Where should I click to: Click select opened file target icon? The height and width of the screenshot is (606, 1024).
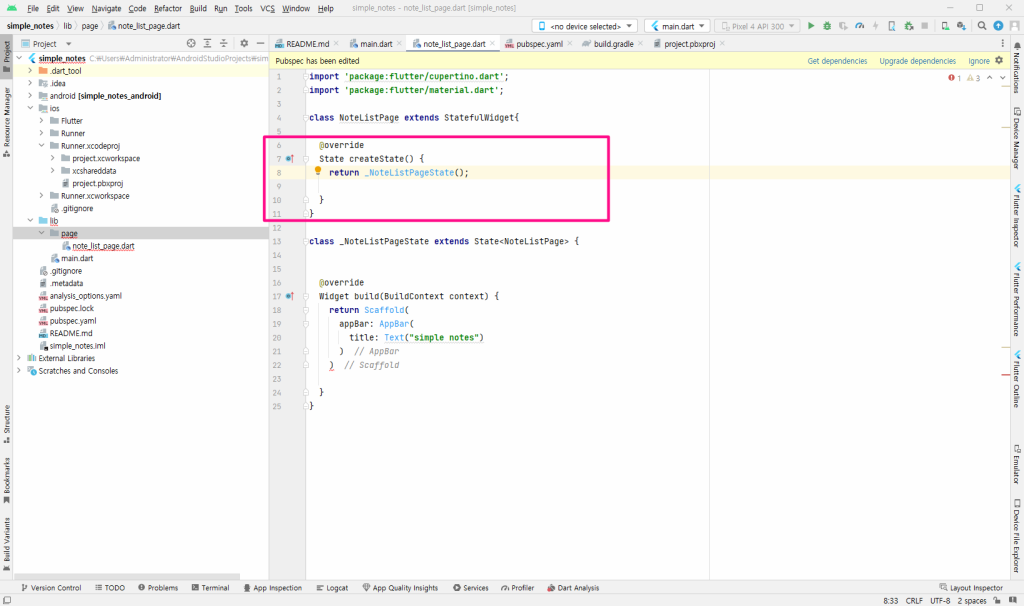click(x=191, y=43)
